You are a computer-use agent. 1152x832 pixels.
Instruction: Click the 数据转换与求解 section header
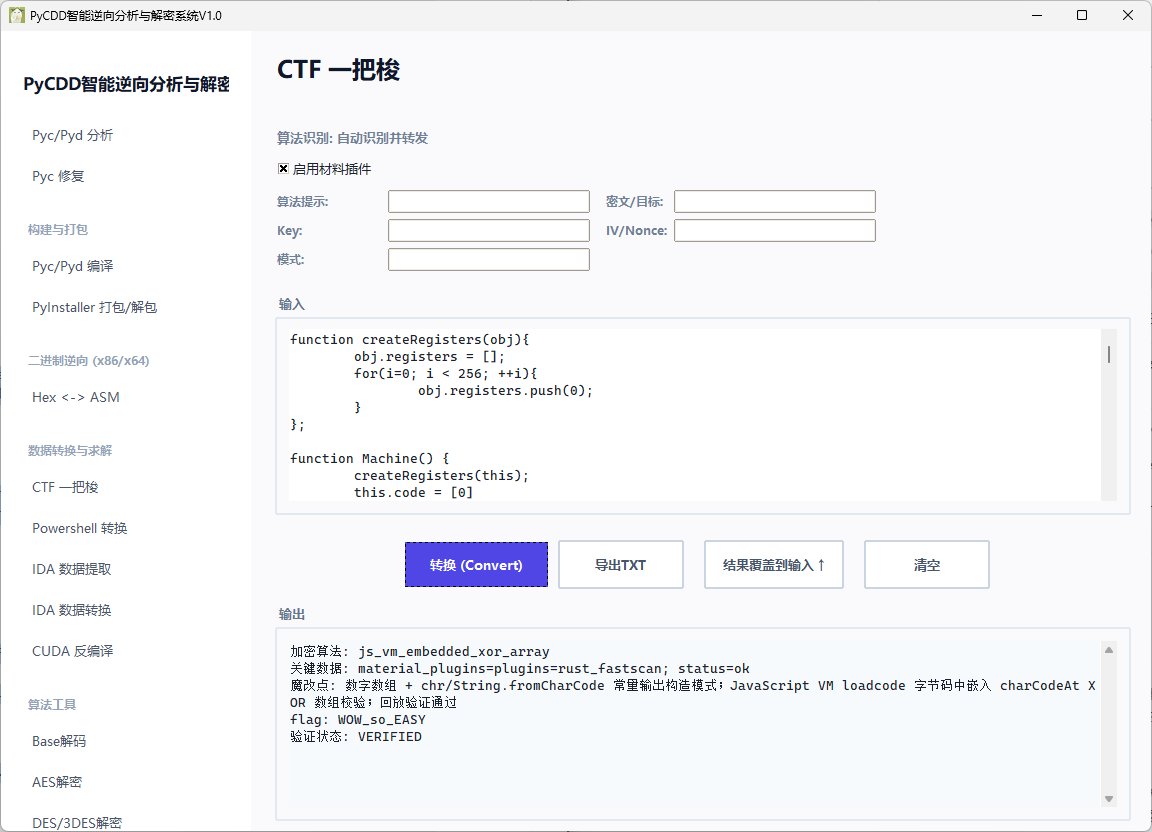point(70,450)
